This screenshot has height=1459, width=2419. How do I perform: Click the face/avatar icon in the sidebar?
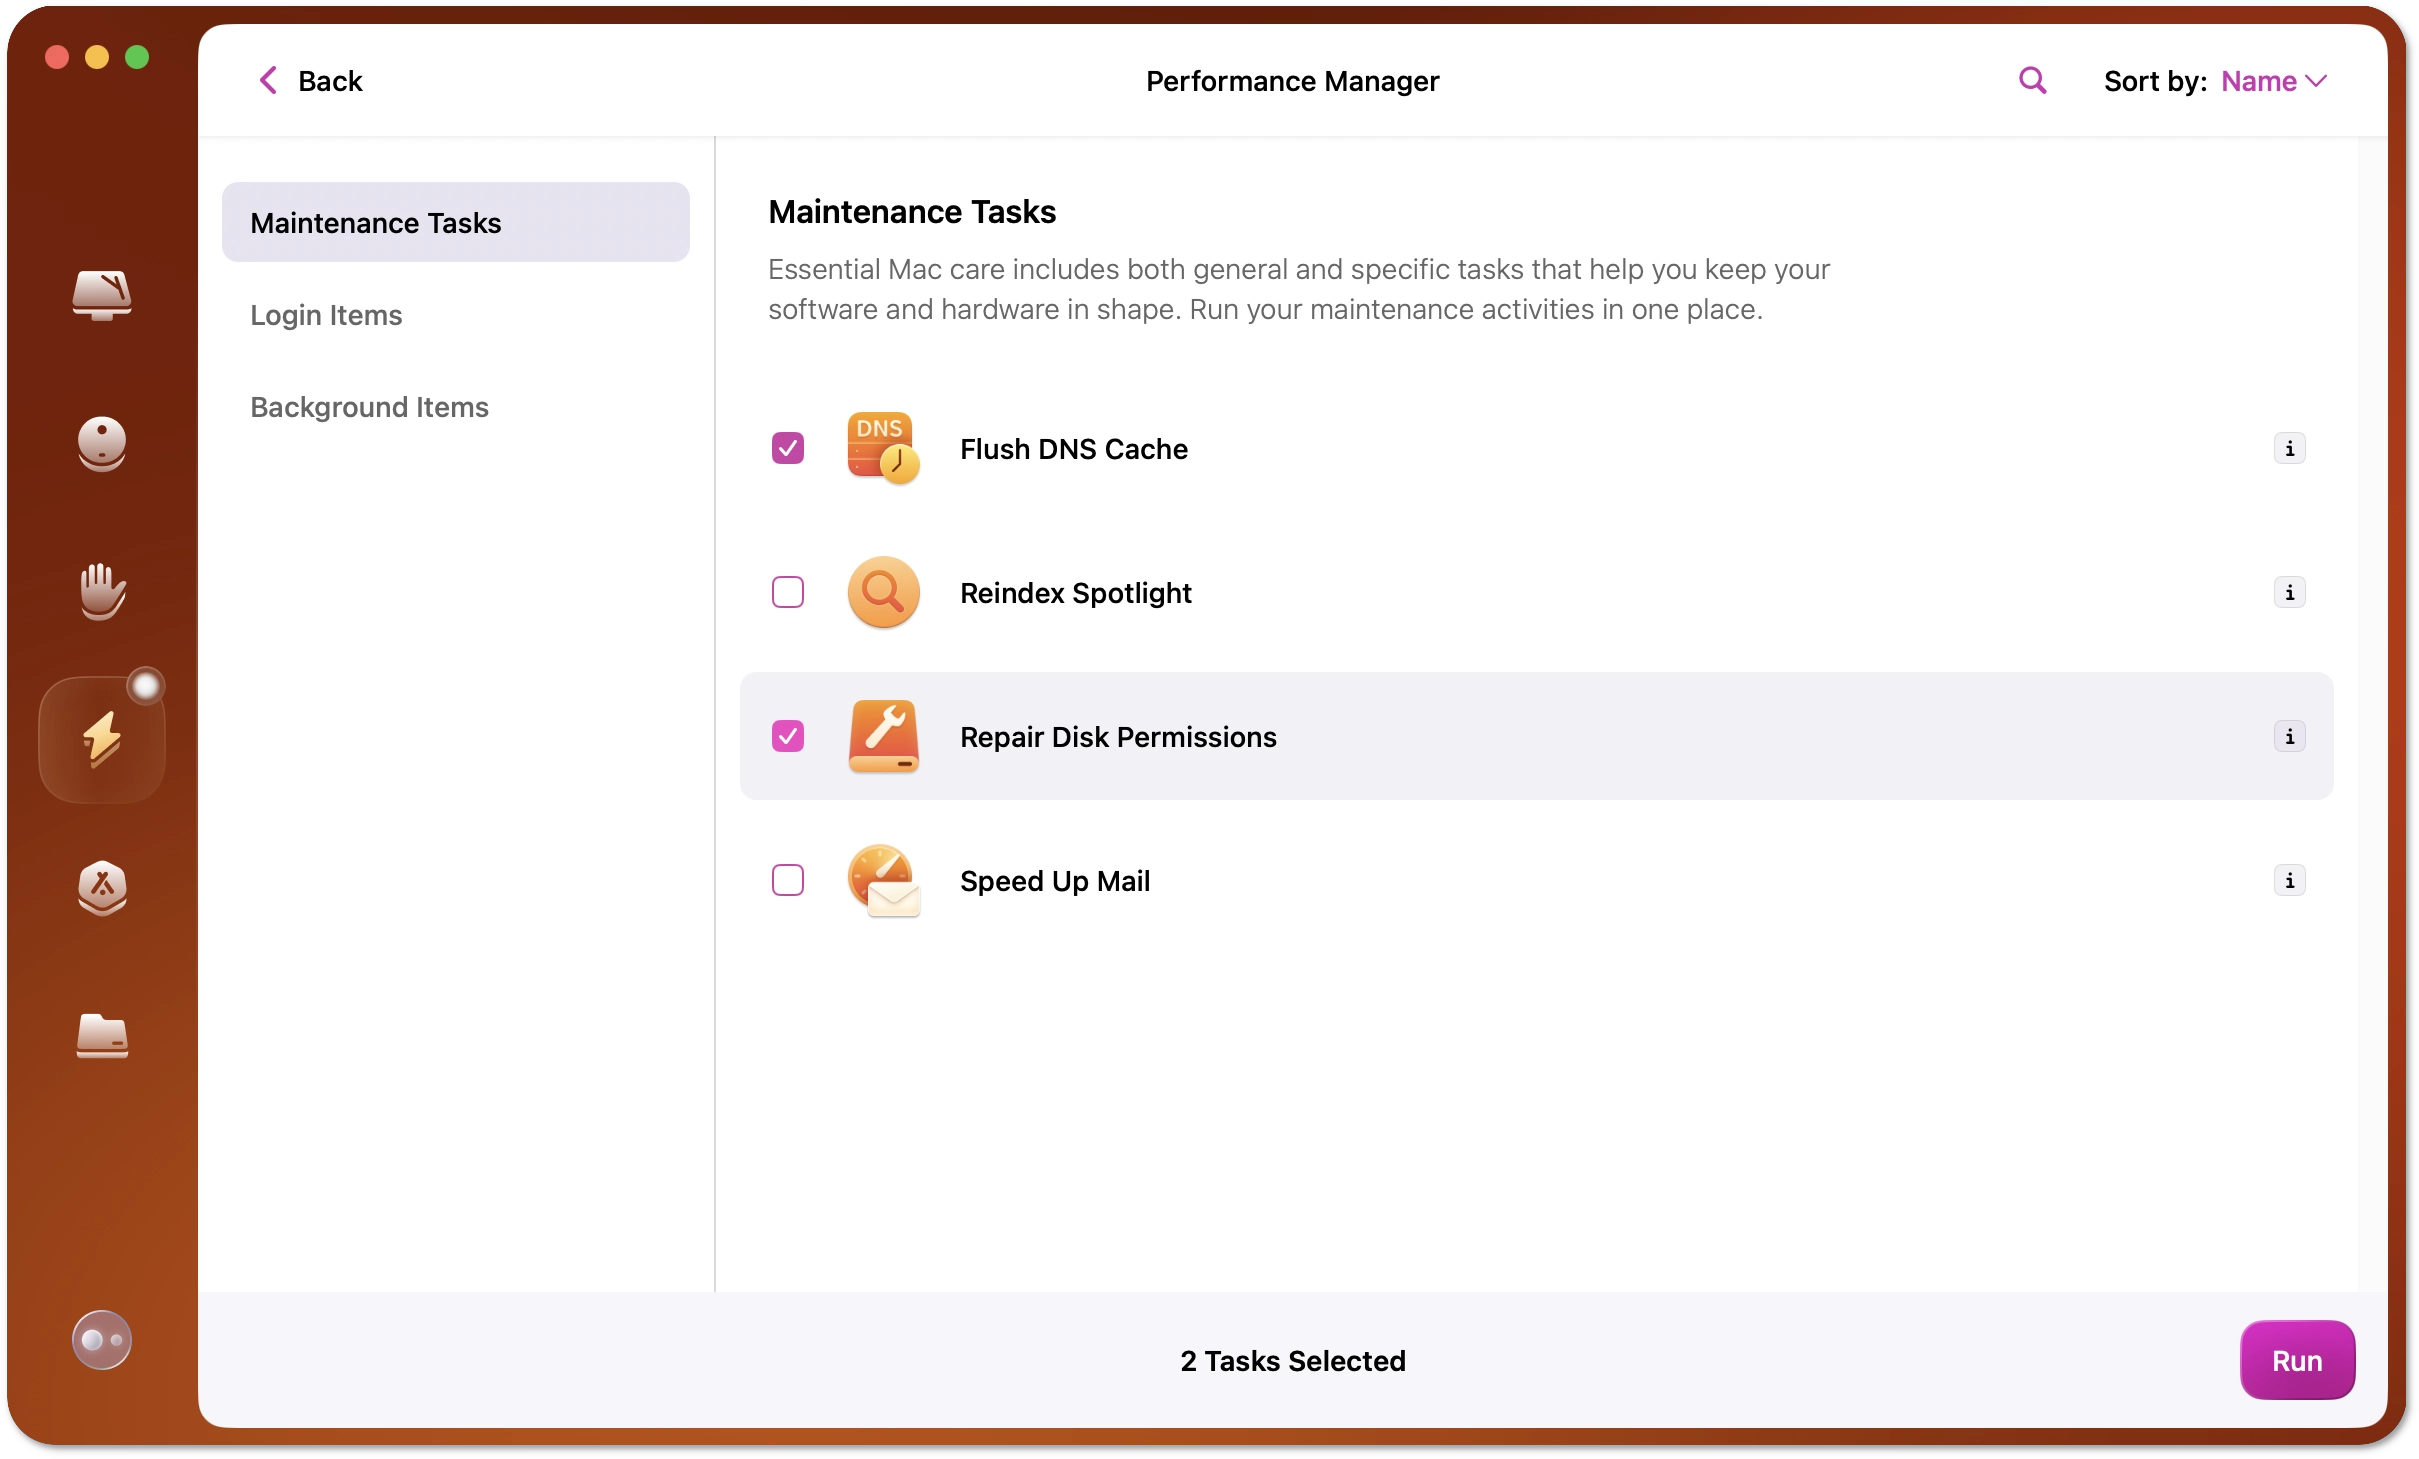coord(102,1340)
